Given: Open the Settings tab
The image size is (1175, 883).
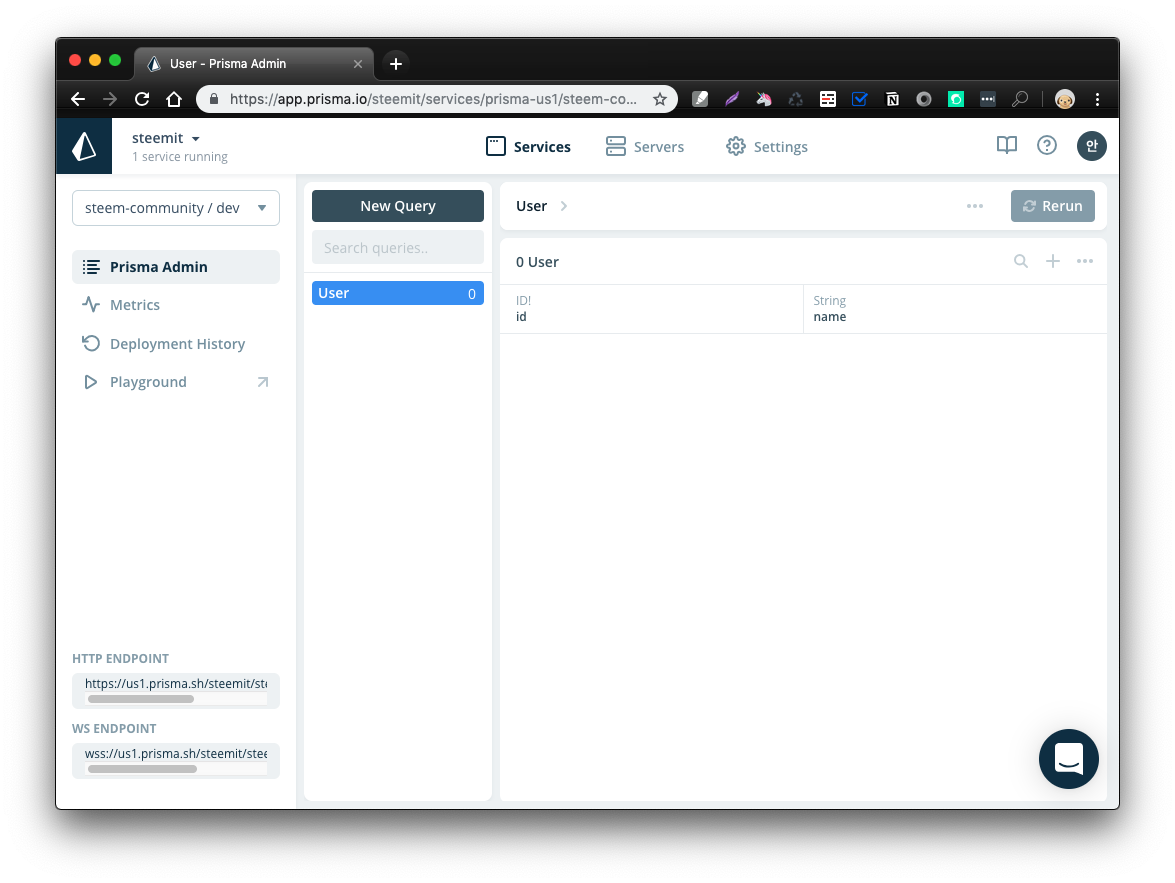Looking at the screenshot, I should click(x=767, y=147).
